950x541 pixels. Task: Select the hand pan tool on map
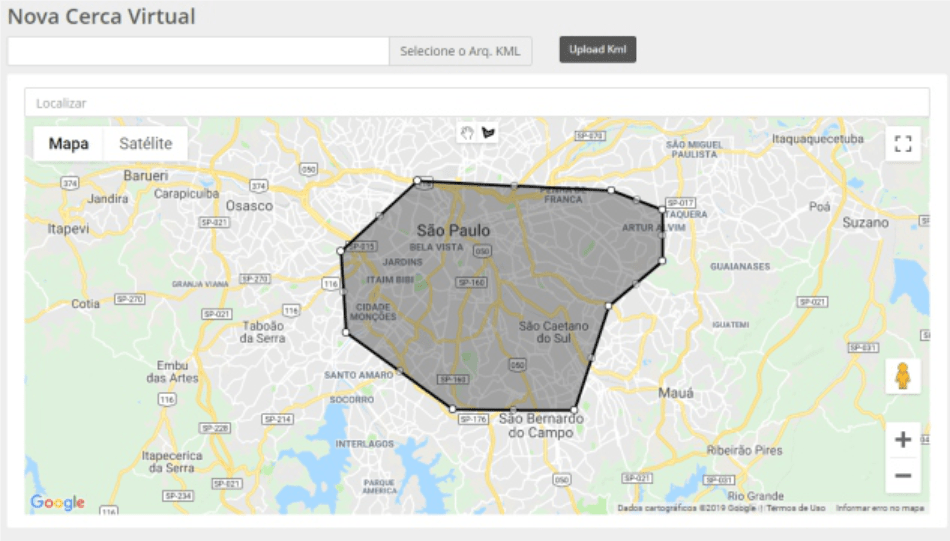[466, 132]
